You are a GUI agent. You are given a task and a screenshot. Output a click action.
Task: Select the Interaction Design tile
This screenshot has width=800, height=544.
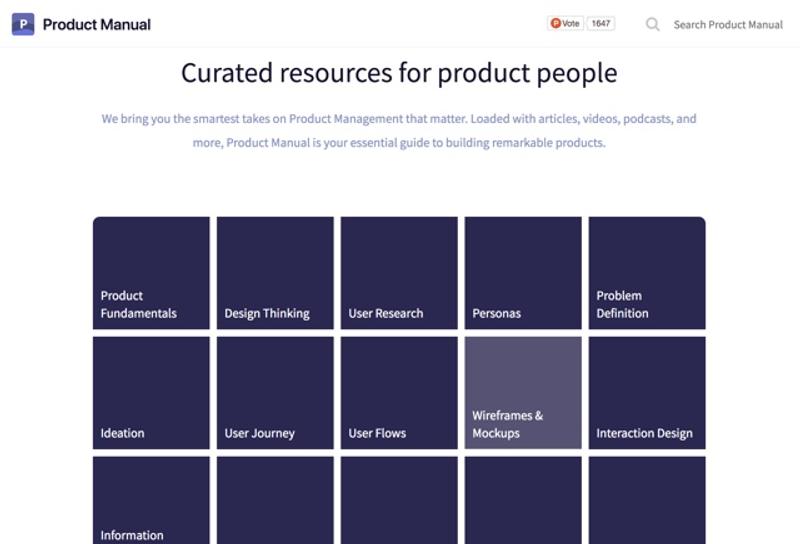pos(647,393)
